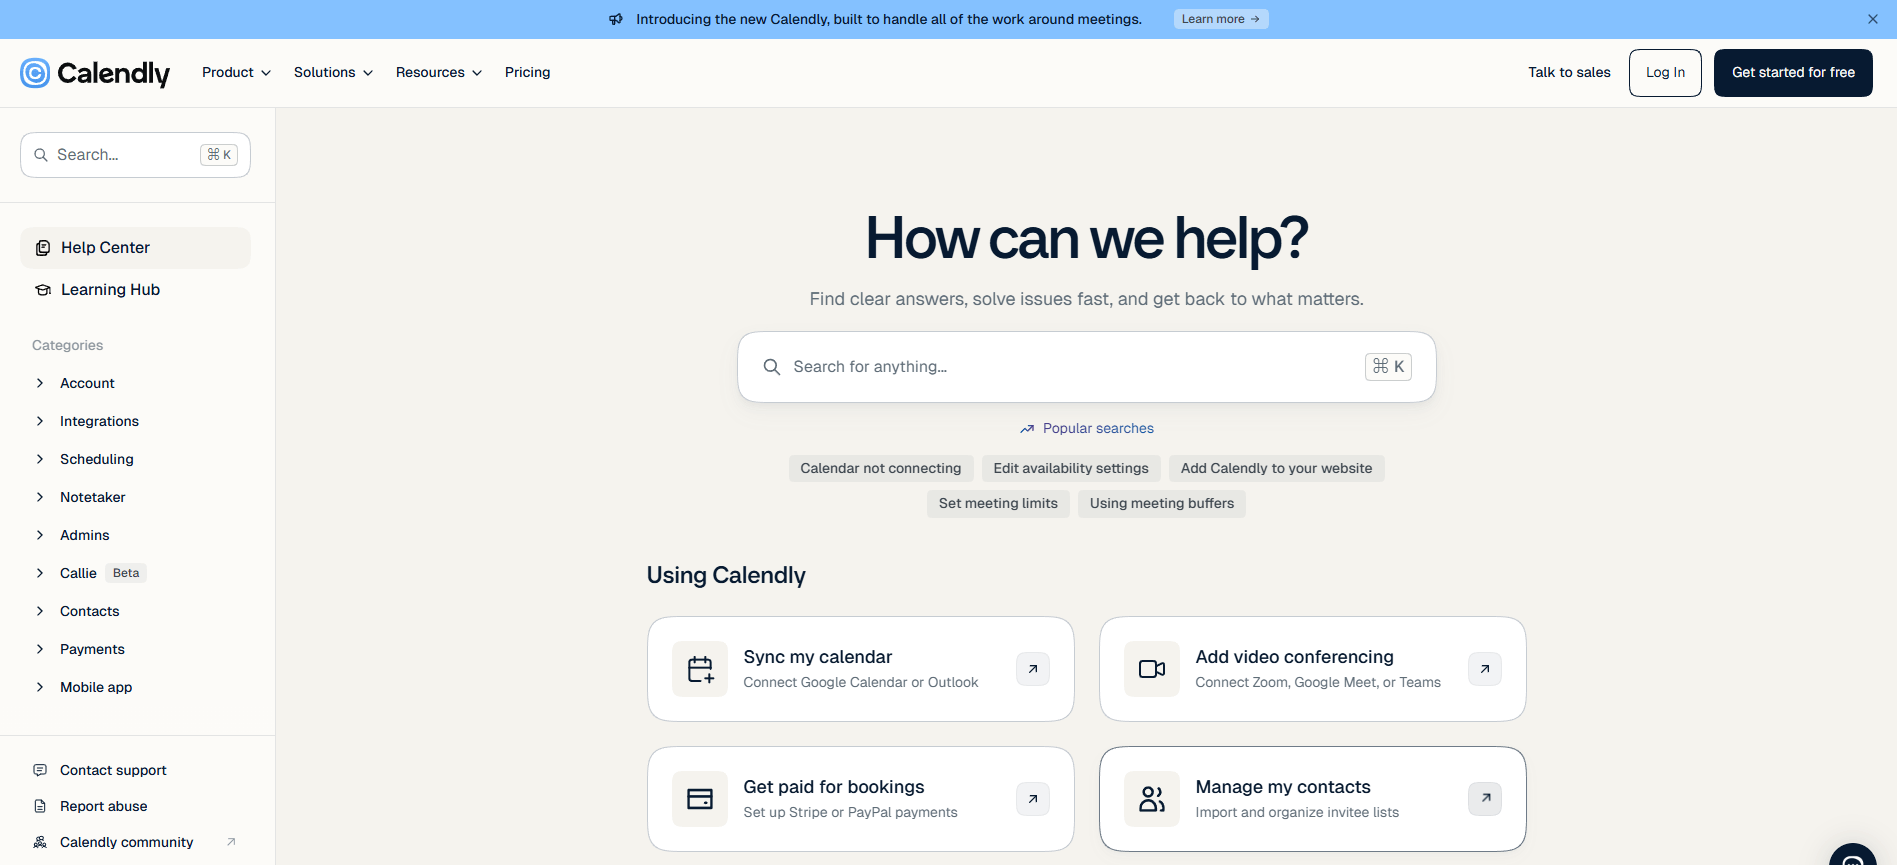Open the Get paid for bookings card
Screen dimensions: 1897x865
tap(861, 799)
